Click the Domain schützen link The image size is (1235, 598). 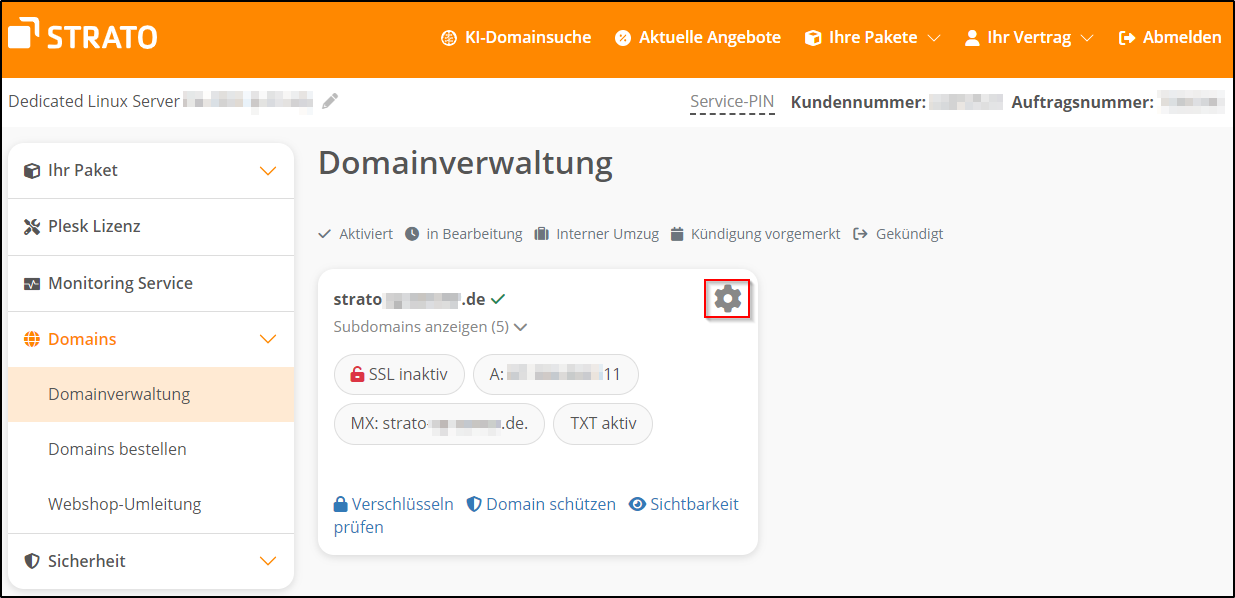(542, 504)
